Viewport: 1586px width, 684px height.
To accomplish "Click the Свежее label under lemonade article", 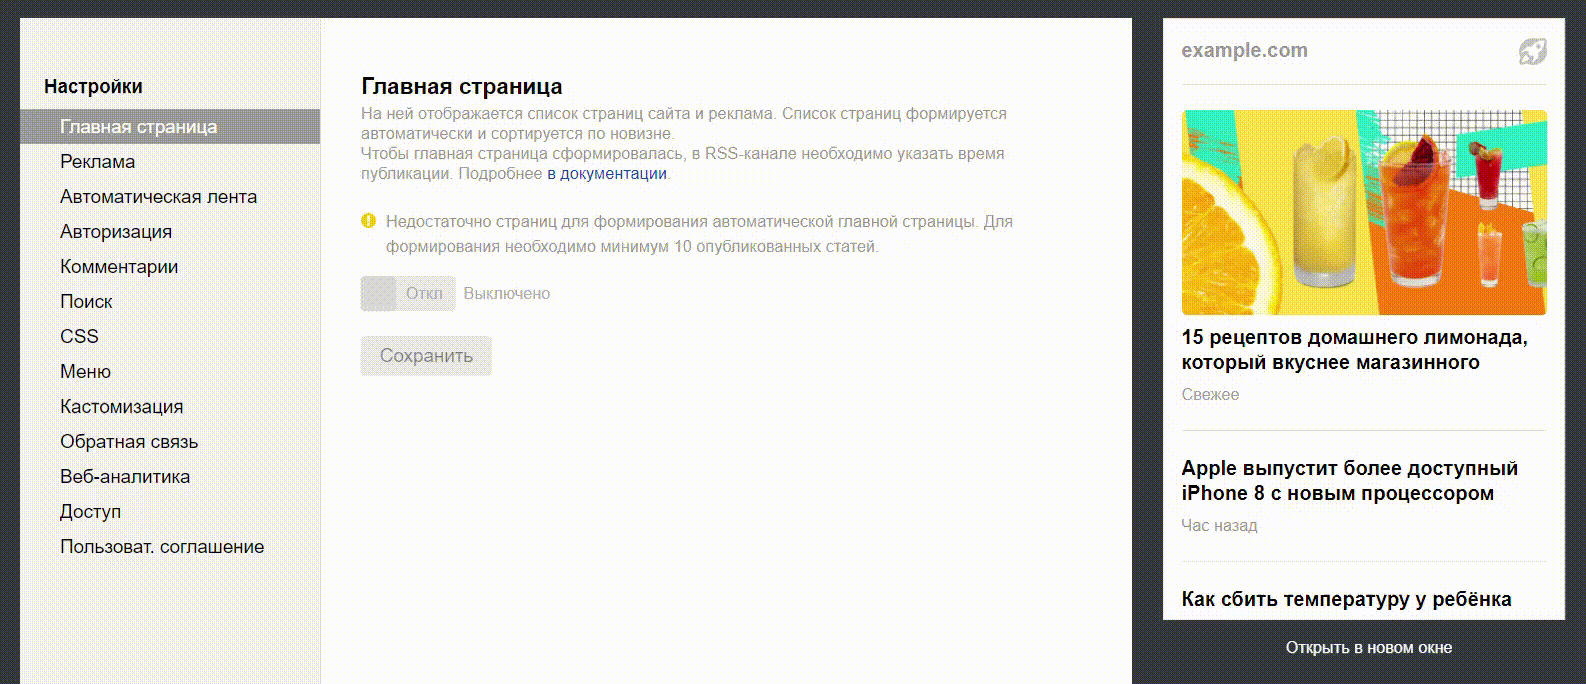I will point(1210,395).
